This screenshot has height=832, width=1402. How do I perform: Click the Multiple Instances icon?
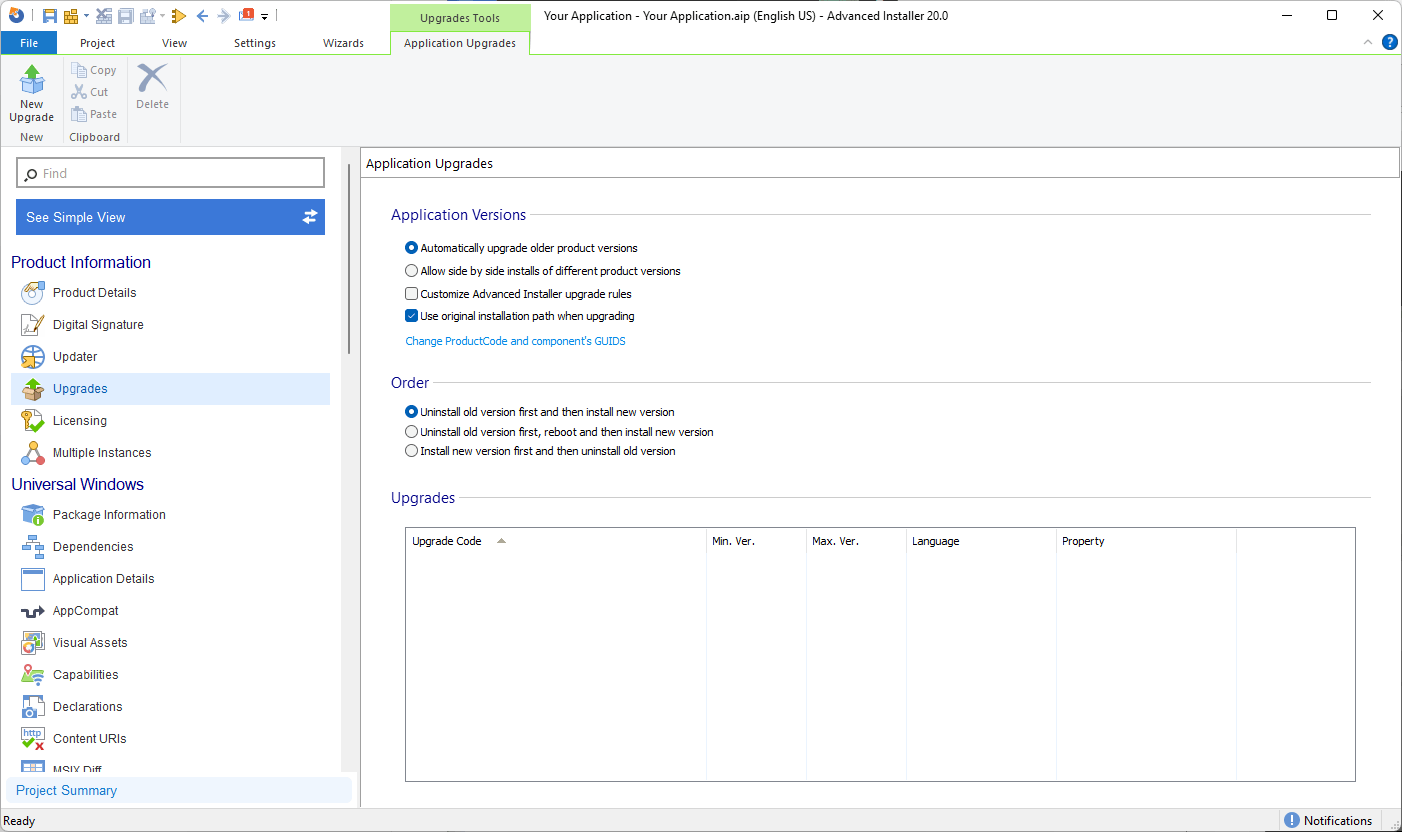(33, 453)
